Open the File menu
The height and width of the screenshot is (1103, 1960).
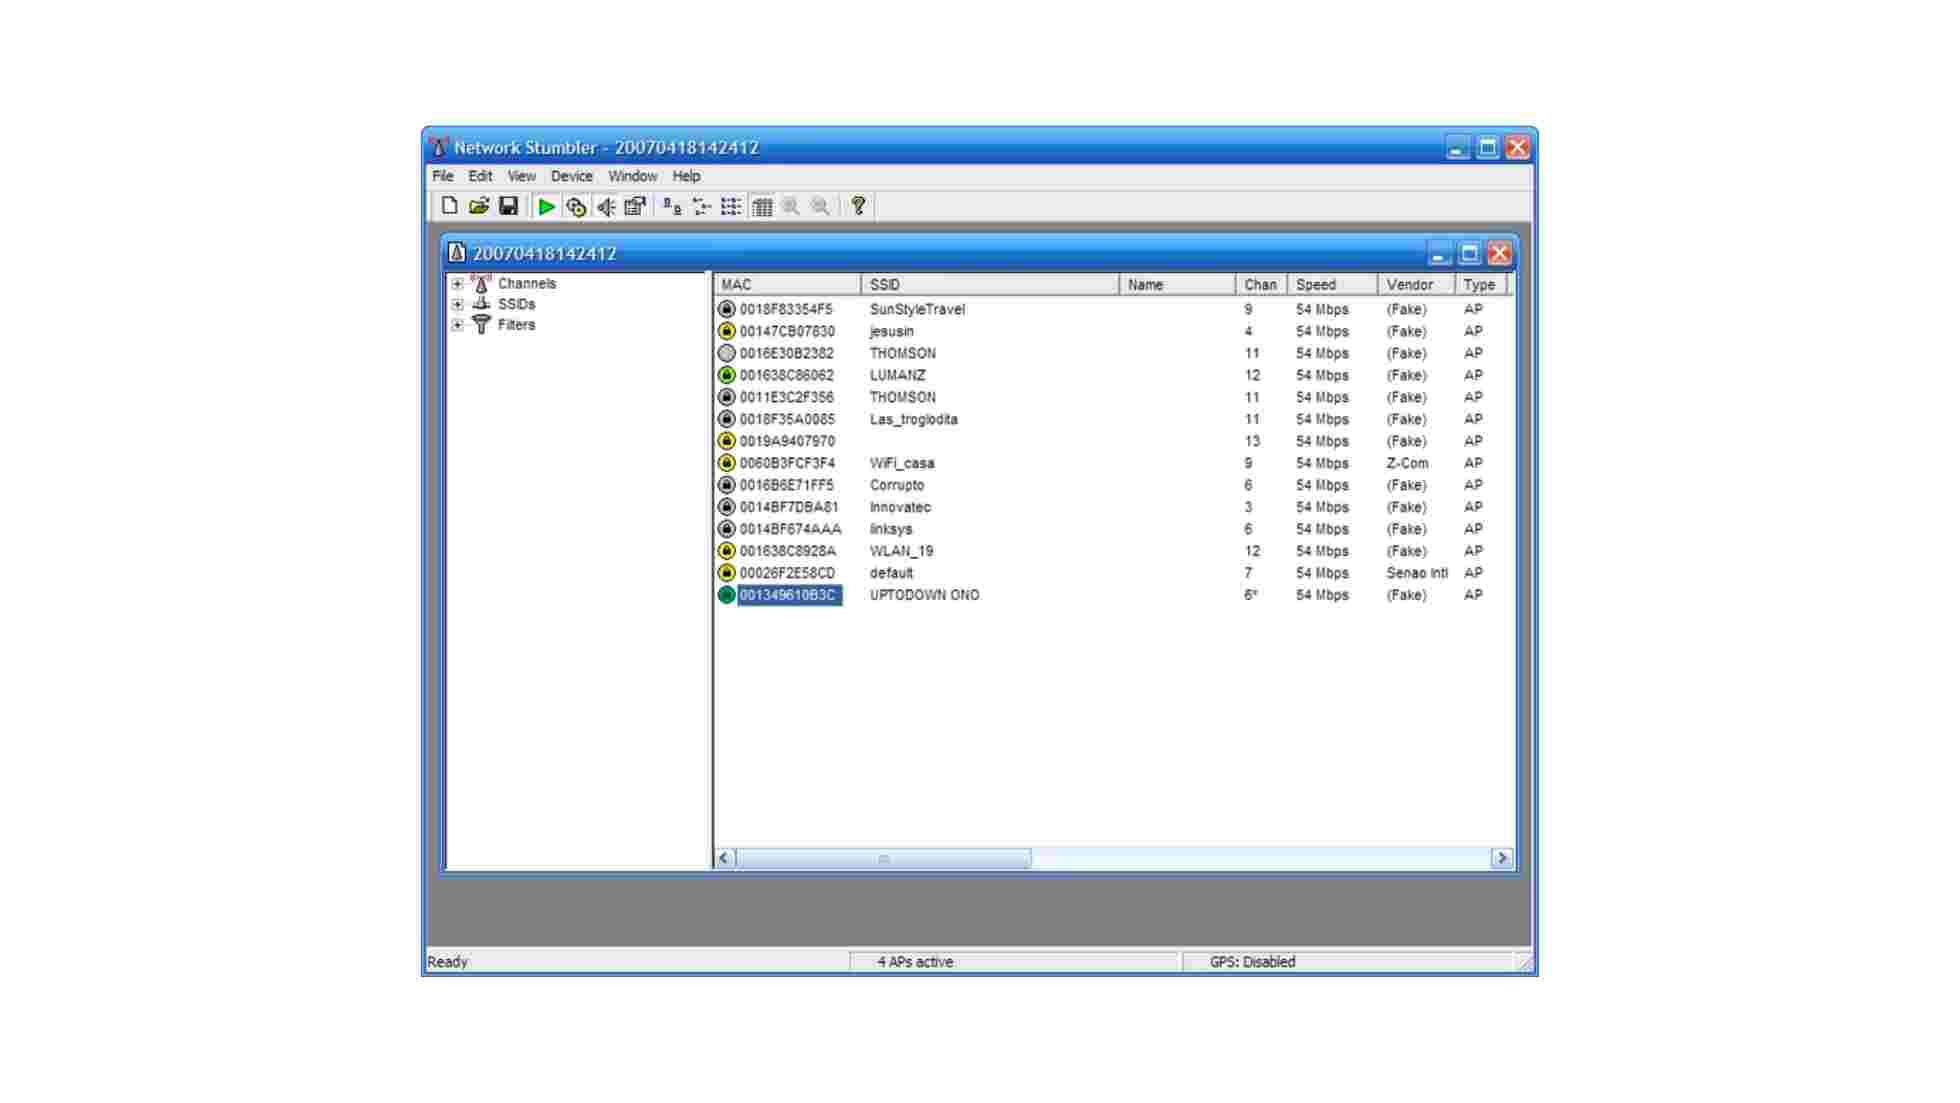(443, 176)
